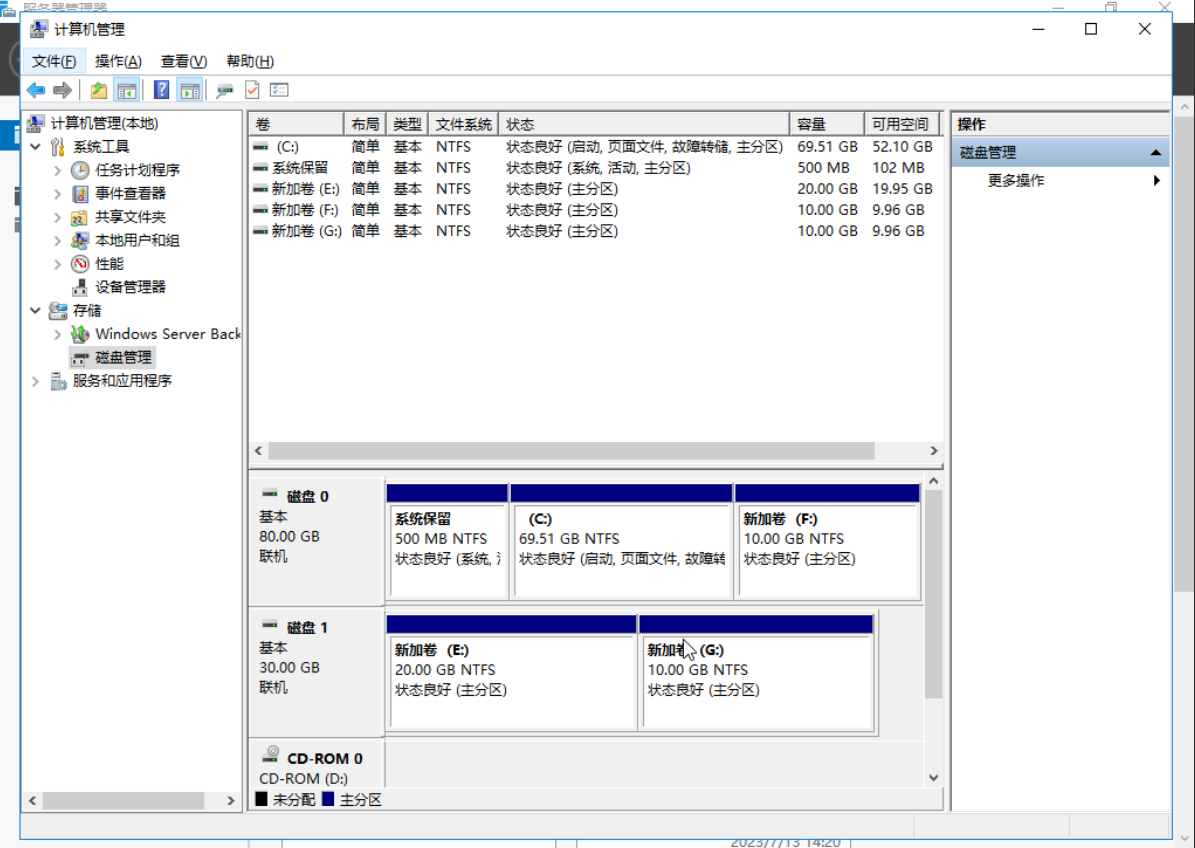Open More Actions in the actions pane
The width and height of the screenshot is (1195, 848).
[1015, 181]
